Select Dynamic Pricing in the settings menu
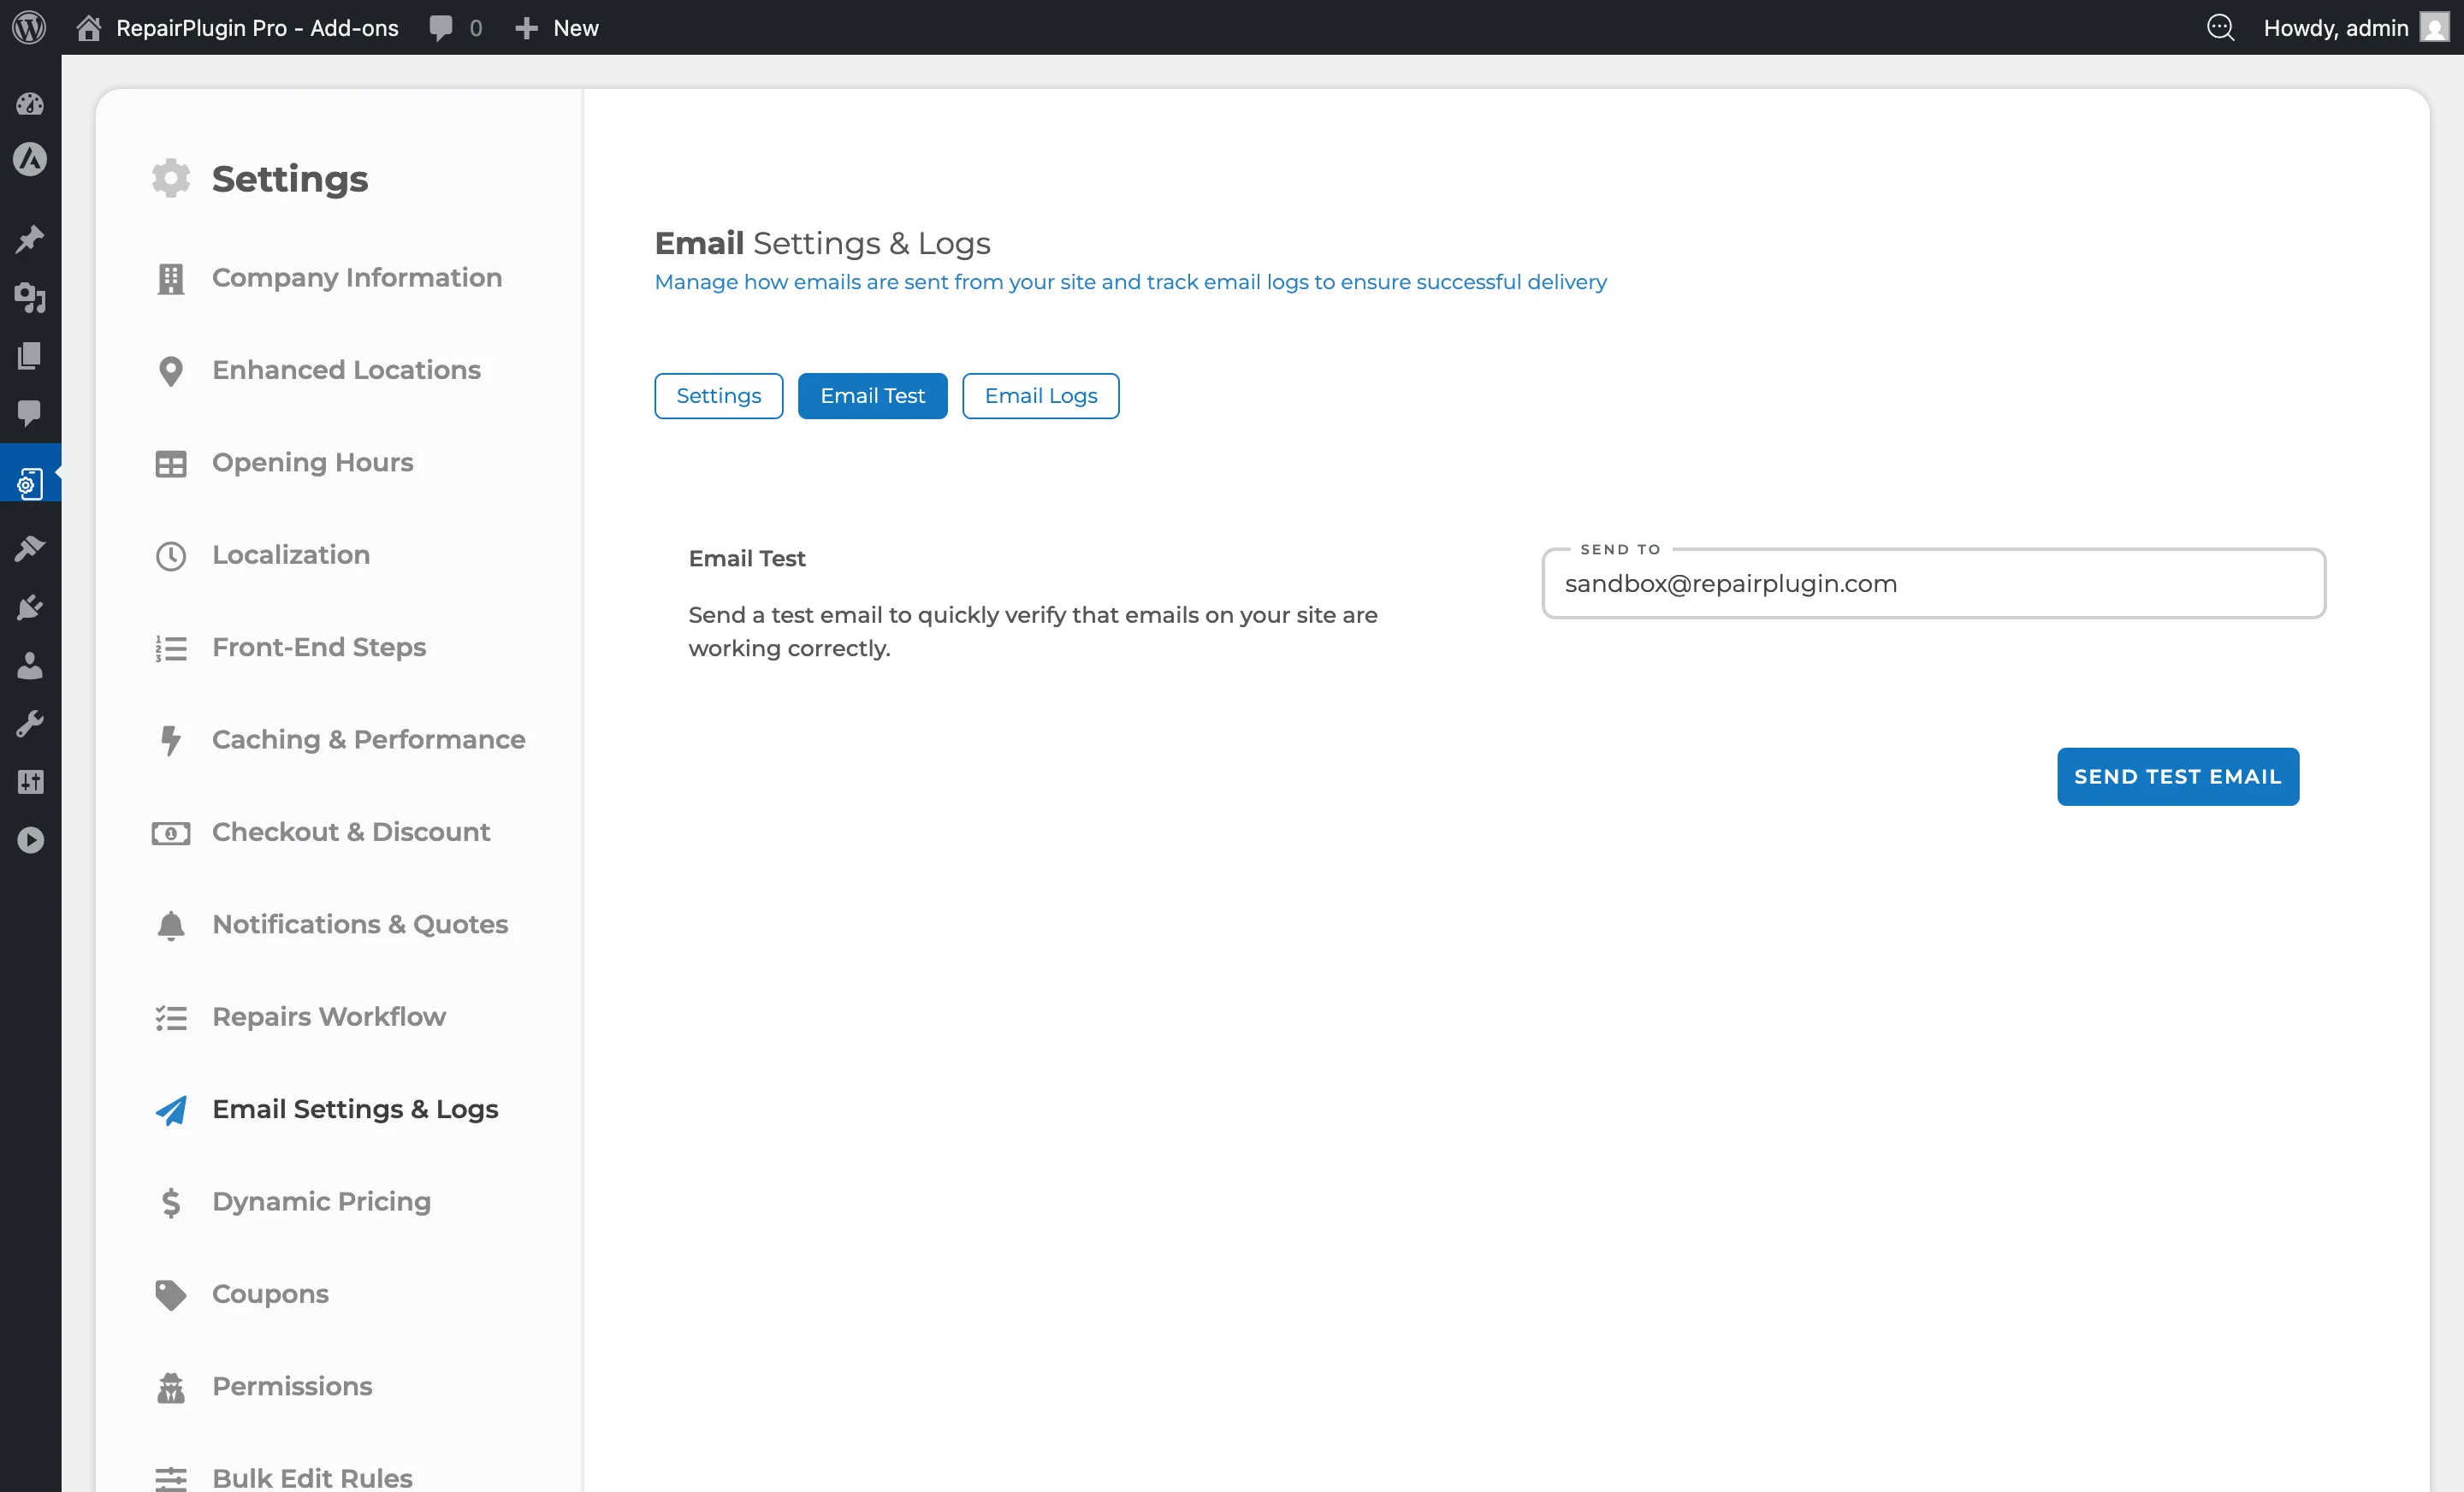This screenshot has width=2464, height=1492. tap(320, 1202)
